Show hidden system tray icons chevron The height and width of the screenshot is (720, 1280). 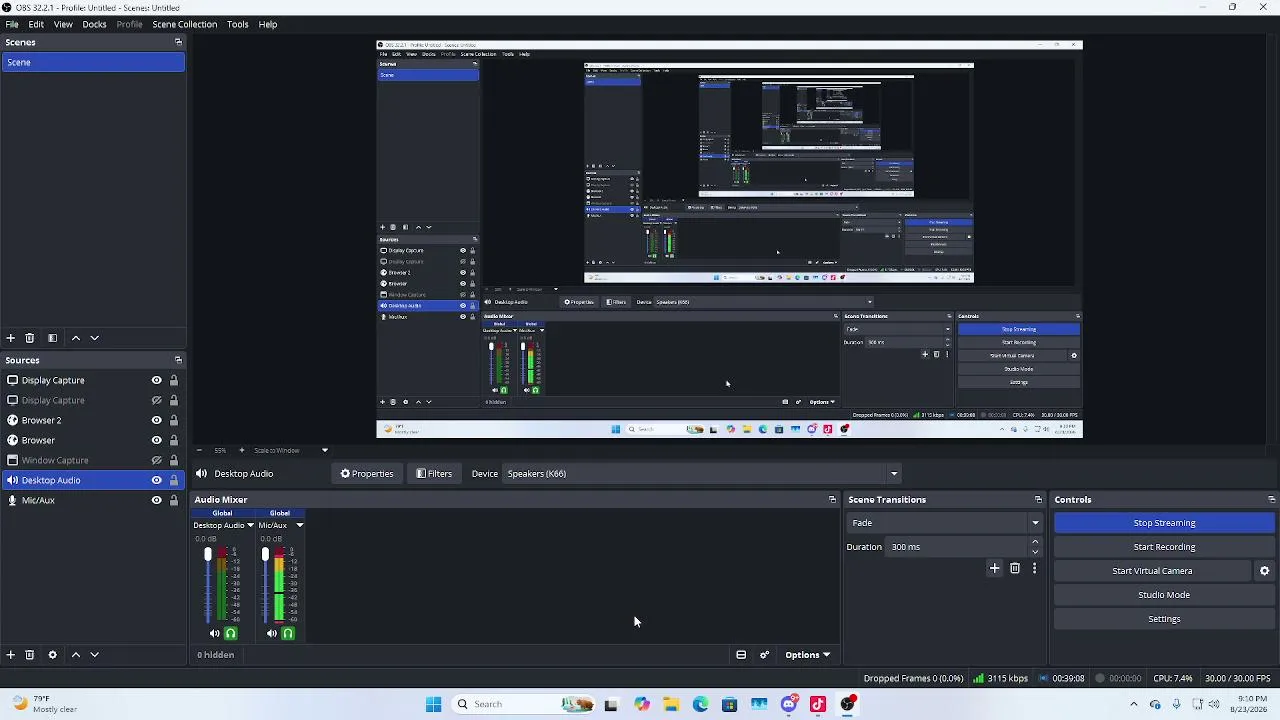[x=1133, y=704]
